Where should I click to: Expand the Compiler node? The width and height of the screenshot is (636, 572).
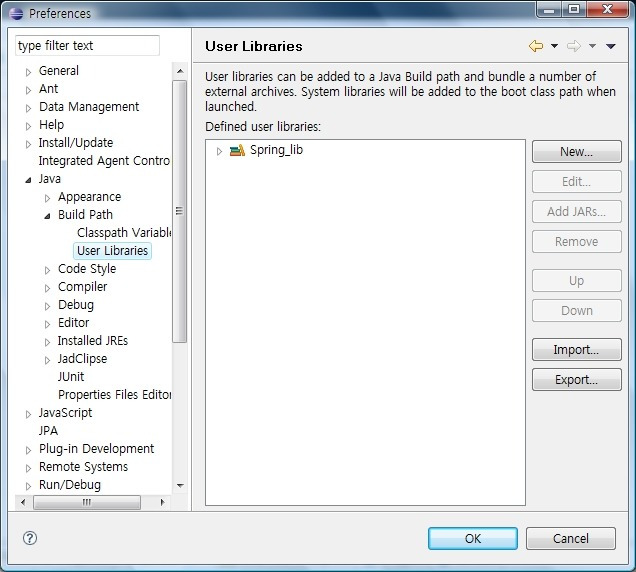(47, 288)
